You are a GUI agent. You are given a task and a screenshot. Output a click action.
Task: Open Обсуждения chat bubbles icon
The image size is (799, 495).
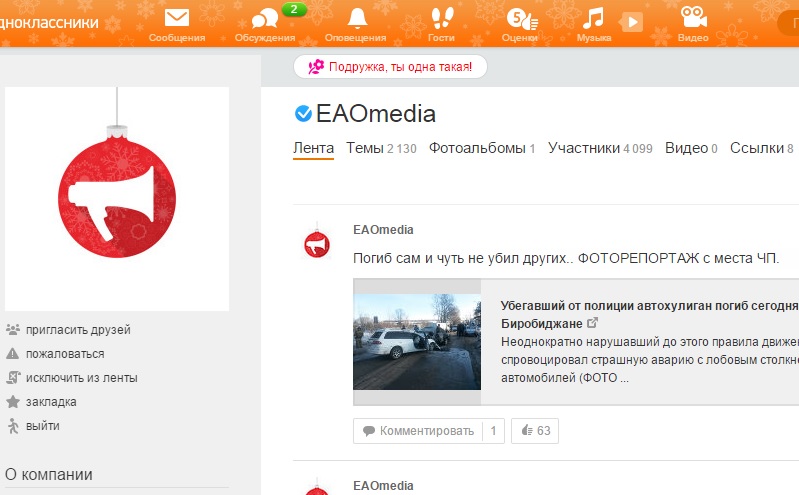click(265, 19)
